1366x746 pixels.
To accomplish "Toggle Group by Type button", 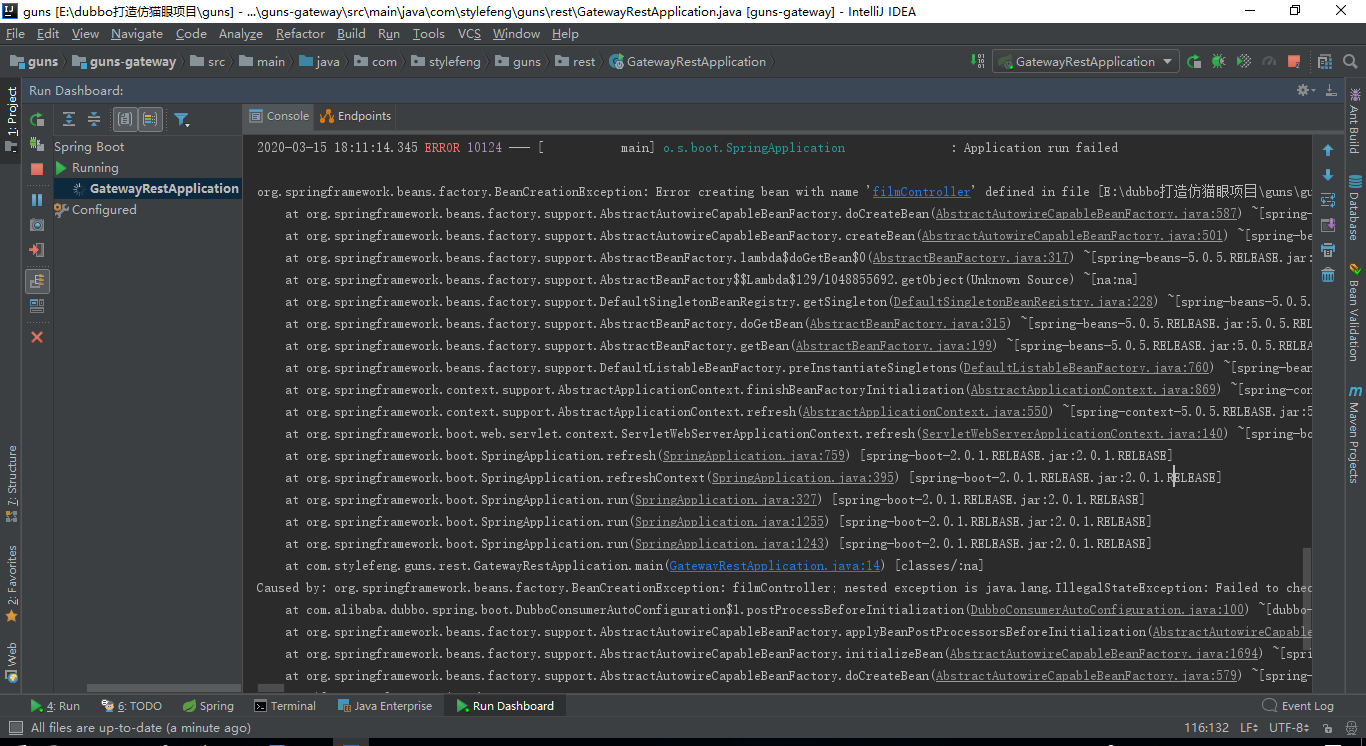I will click(x=125, y=119).
